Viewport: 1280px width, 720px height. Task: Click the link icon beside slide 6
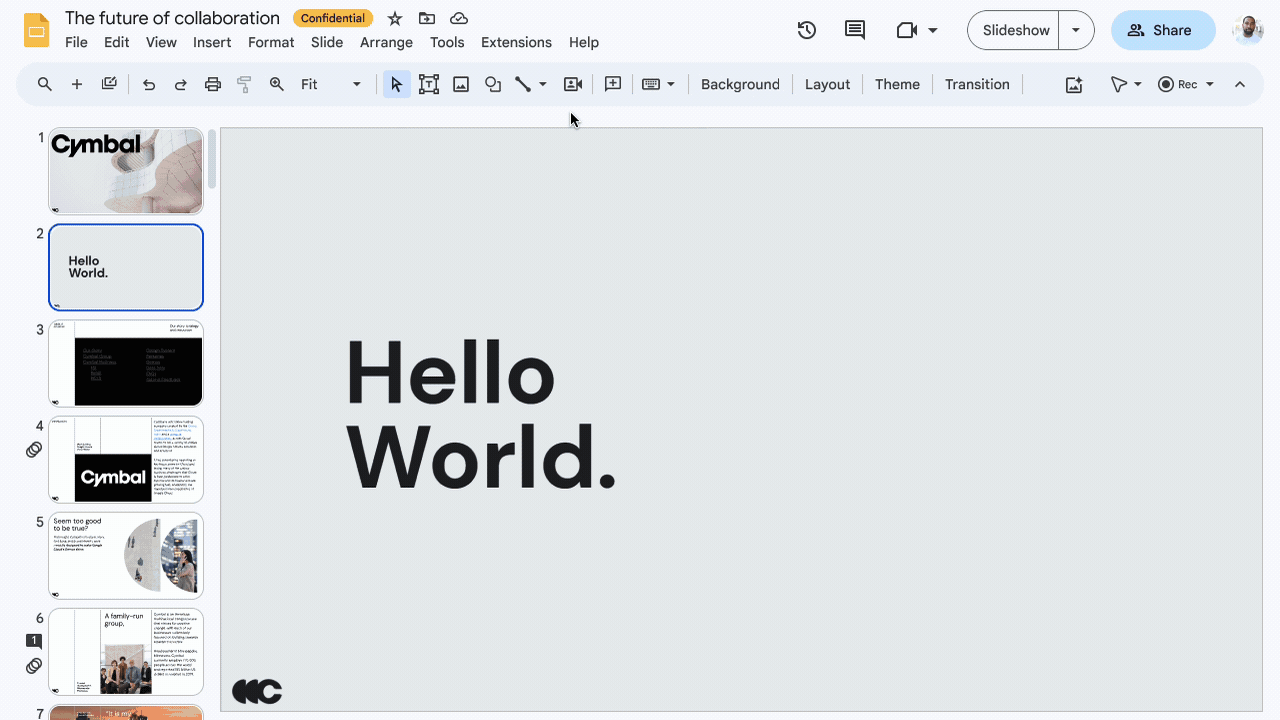click(34, 666)
